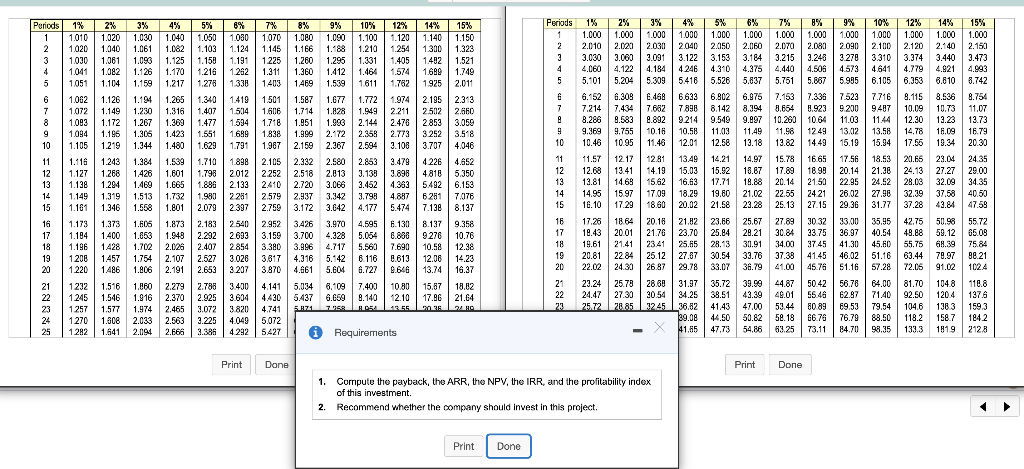
Task: Print the left future value table window
Action: pos(232,364)
